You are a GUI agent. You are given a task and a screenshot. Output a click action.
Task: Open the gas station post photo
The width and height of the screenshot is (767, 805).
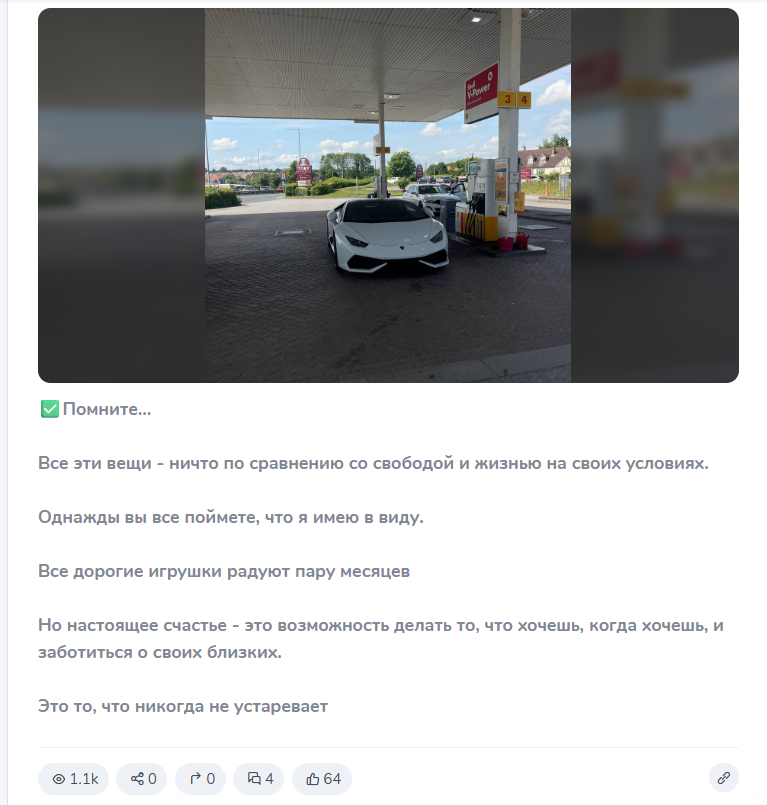point(388,195)
